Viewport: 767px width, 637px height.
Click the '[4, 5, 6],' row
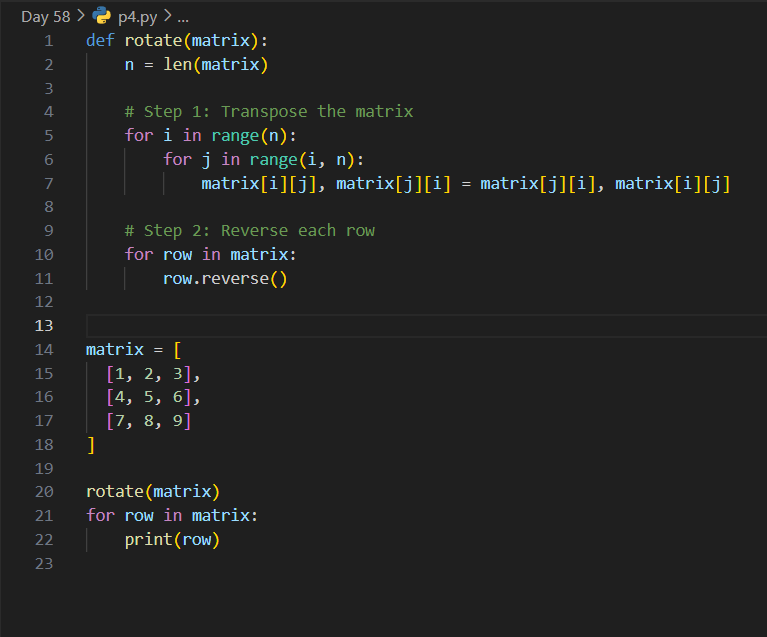pyautogui.click(x=153, y=397)
